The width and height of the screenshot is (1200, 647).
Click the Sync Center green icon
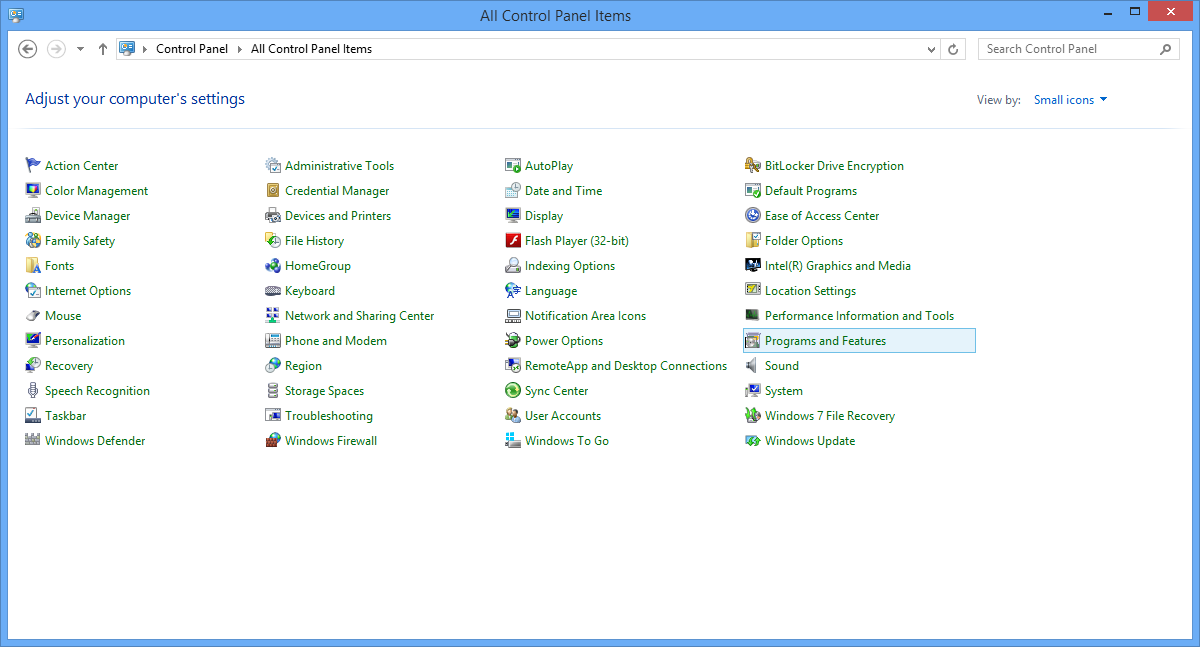click(x=513, y=391)
